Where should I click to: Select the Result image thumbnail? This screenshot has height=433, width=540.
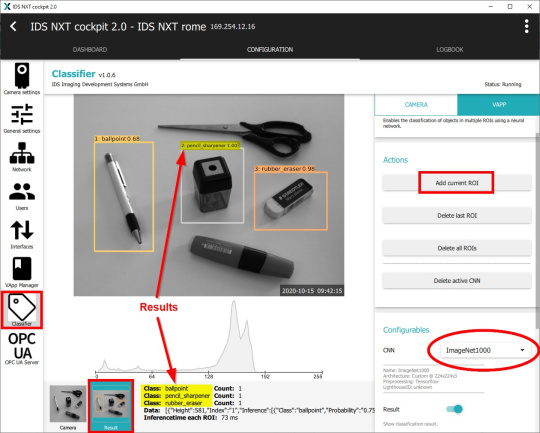pos(111,406)
